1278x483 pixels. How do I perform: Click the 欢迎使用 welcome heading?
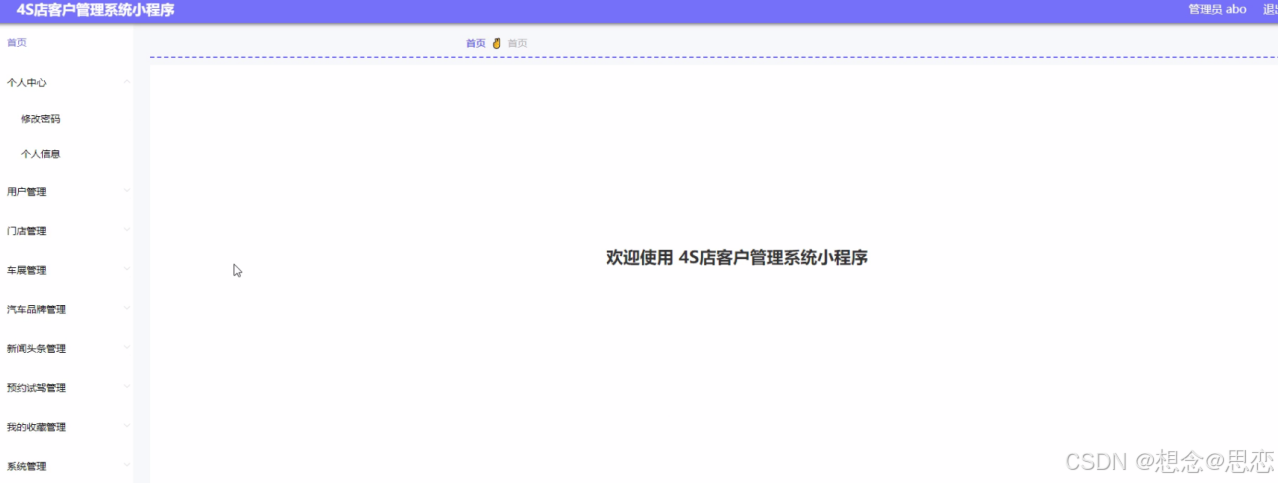tap(737, 257)
